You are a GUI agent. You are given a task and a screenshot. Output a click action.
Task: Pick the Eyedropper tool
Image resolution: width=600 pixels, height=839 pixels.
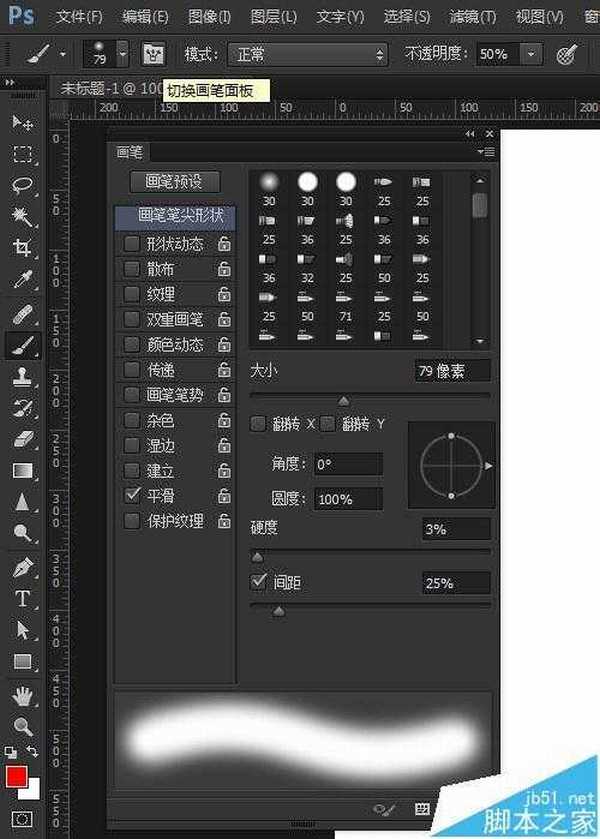[x=22, y=279]
